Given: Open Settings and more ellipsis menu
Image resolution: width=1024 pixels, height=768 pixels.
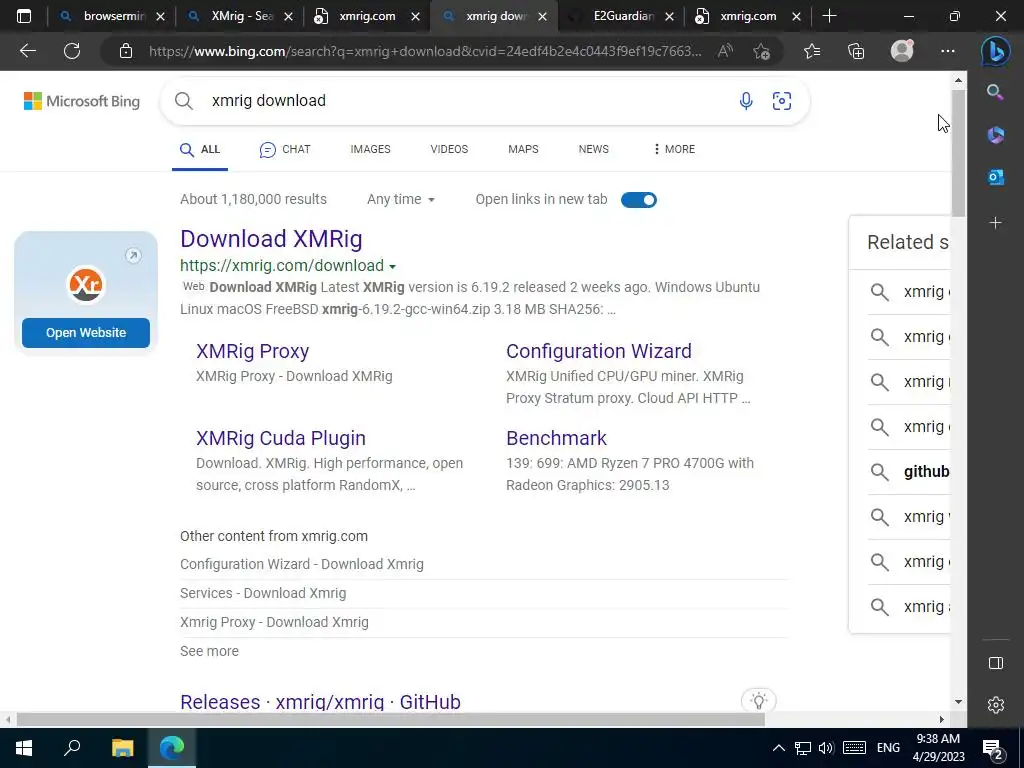Looking at the screenshot, I should pos(948,51).
